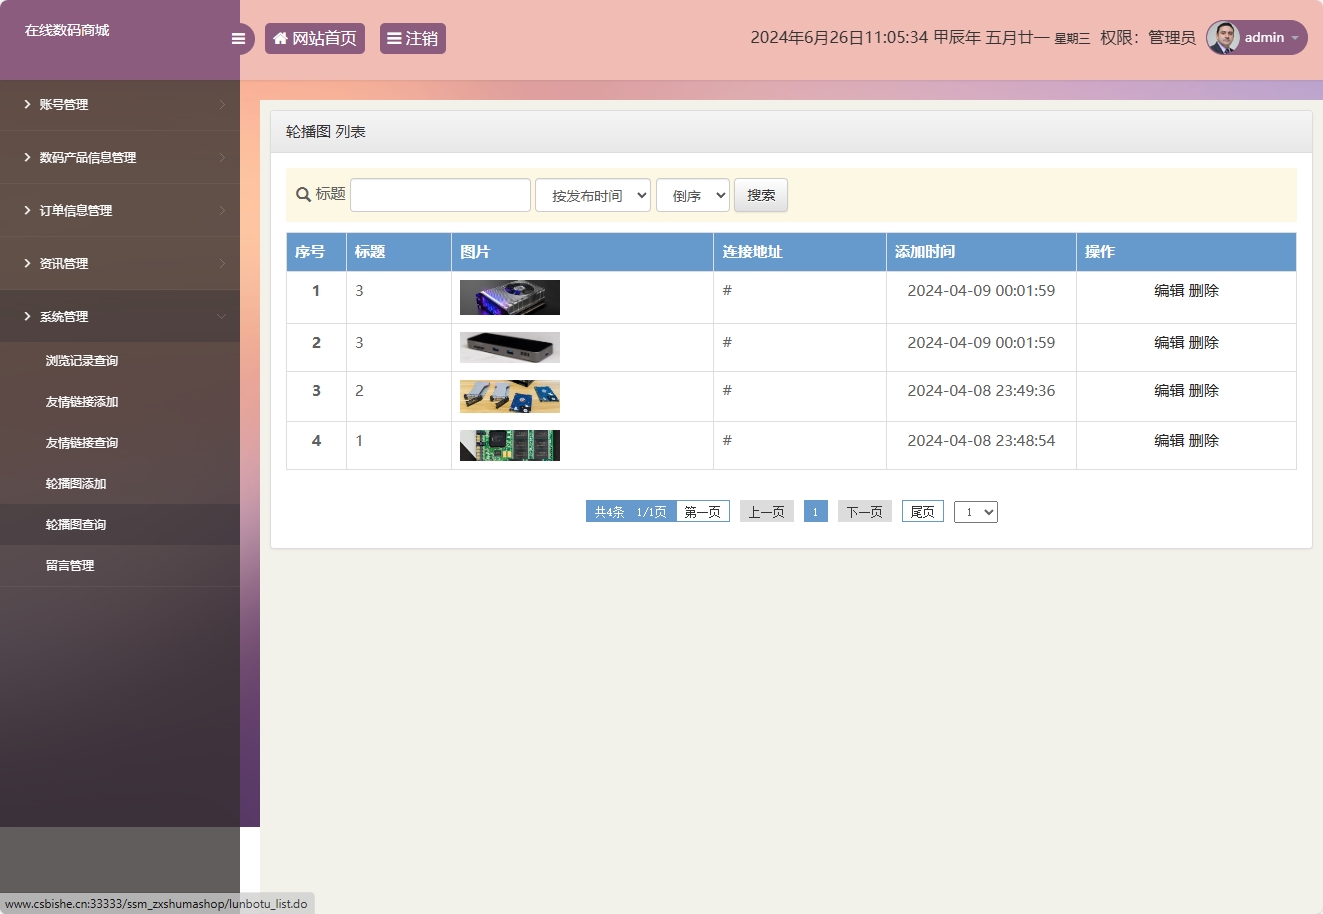Open the 按发布时间 sort dropdown
Image resolution: width=1323 pixels, height=914 pixels.
click(592, 194)
